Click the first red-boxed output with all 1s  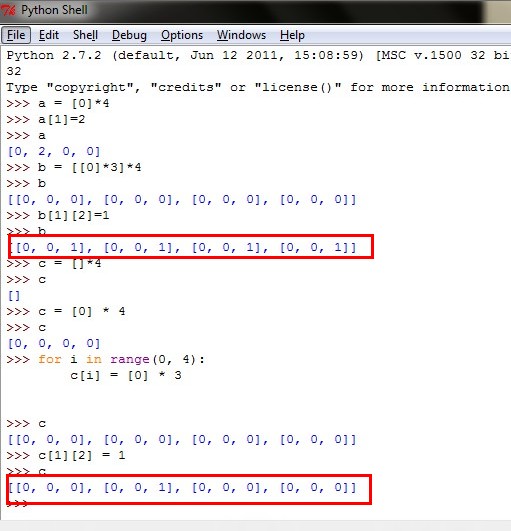click(x=182, y=248)
